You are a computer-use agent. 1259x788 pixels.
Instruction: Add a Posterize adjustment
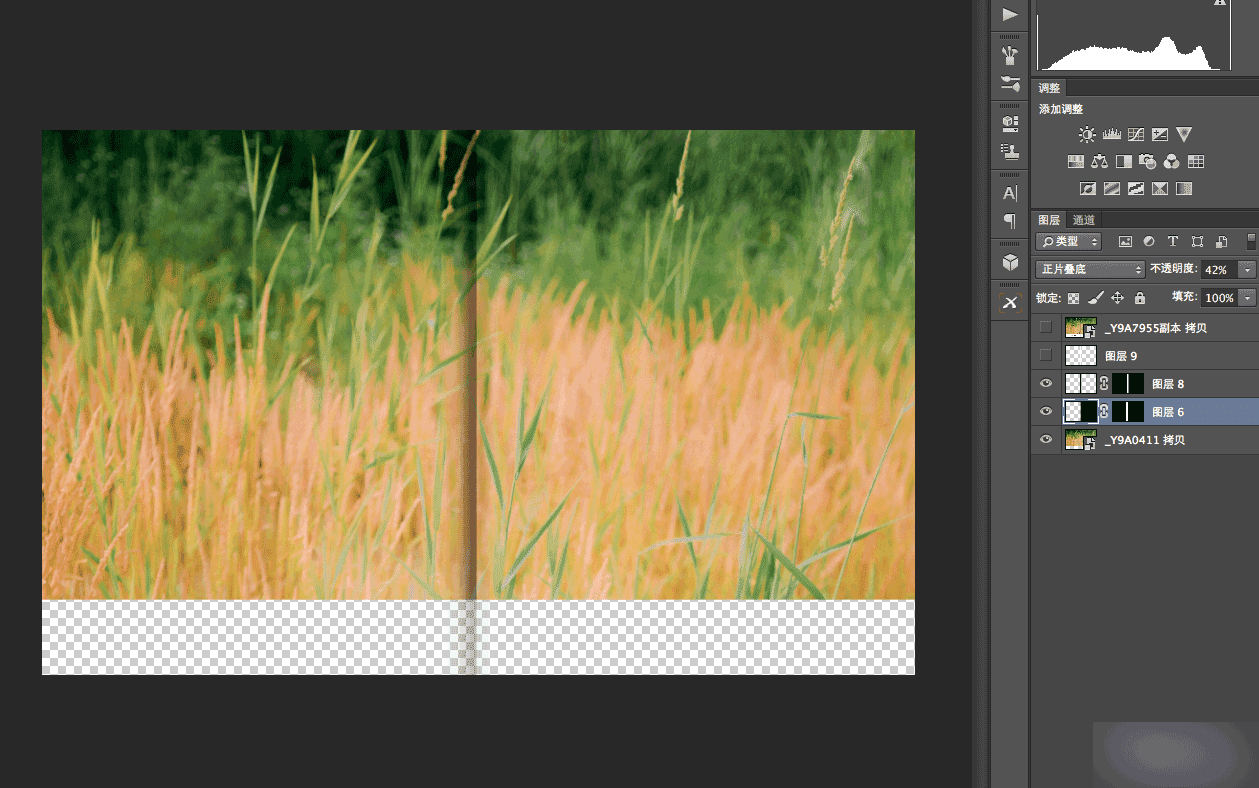click(1112, 188)
